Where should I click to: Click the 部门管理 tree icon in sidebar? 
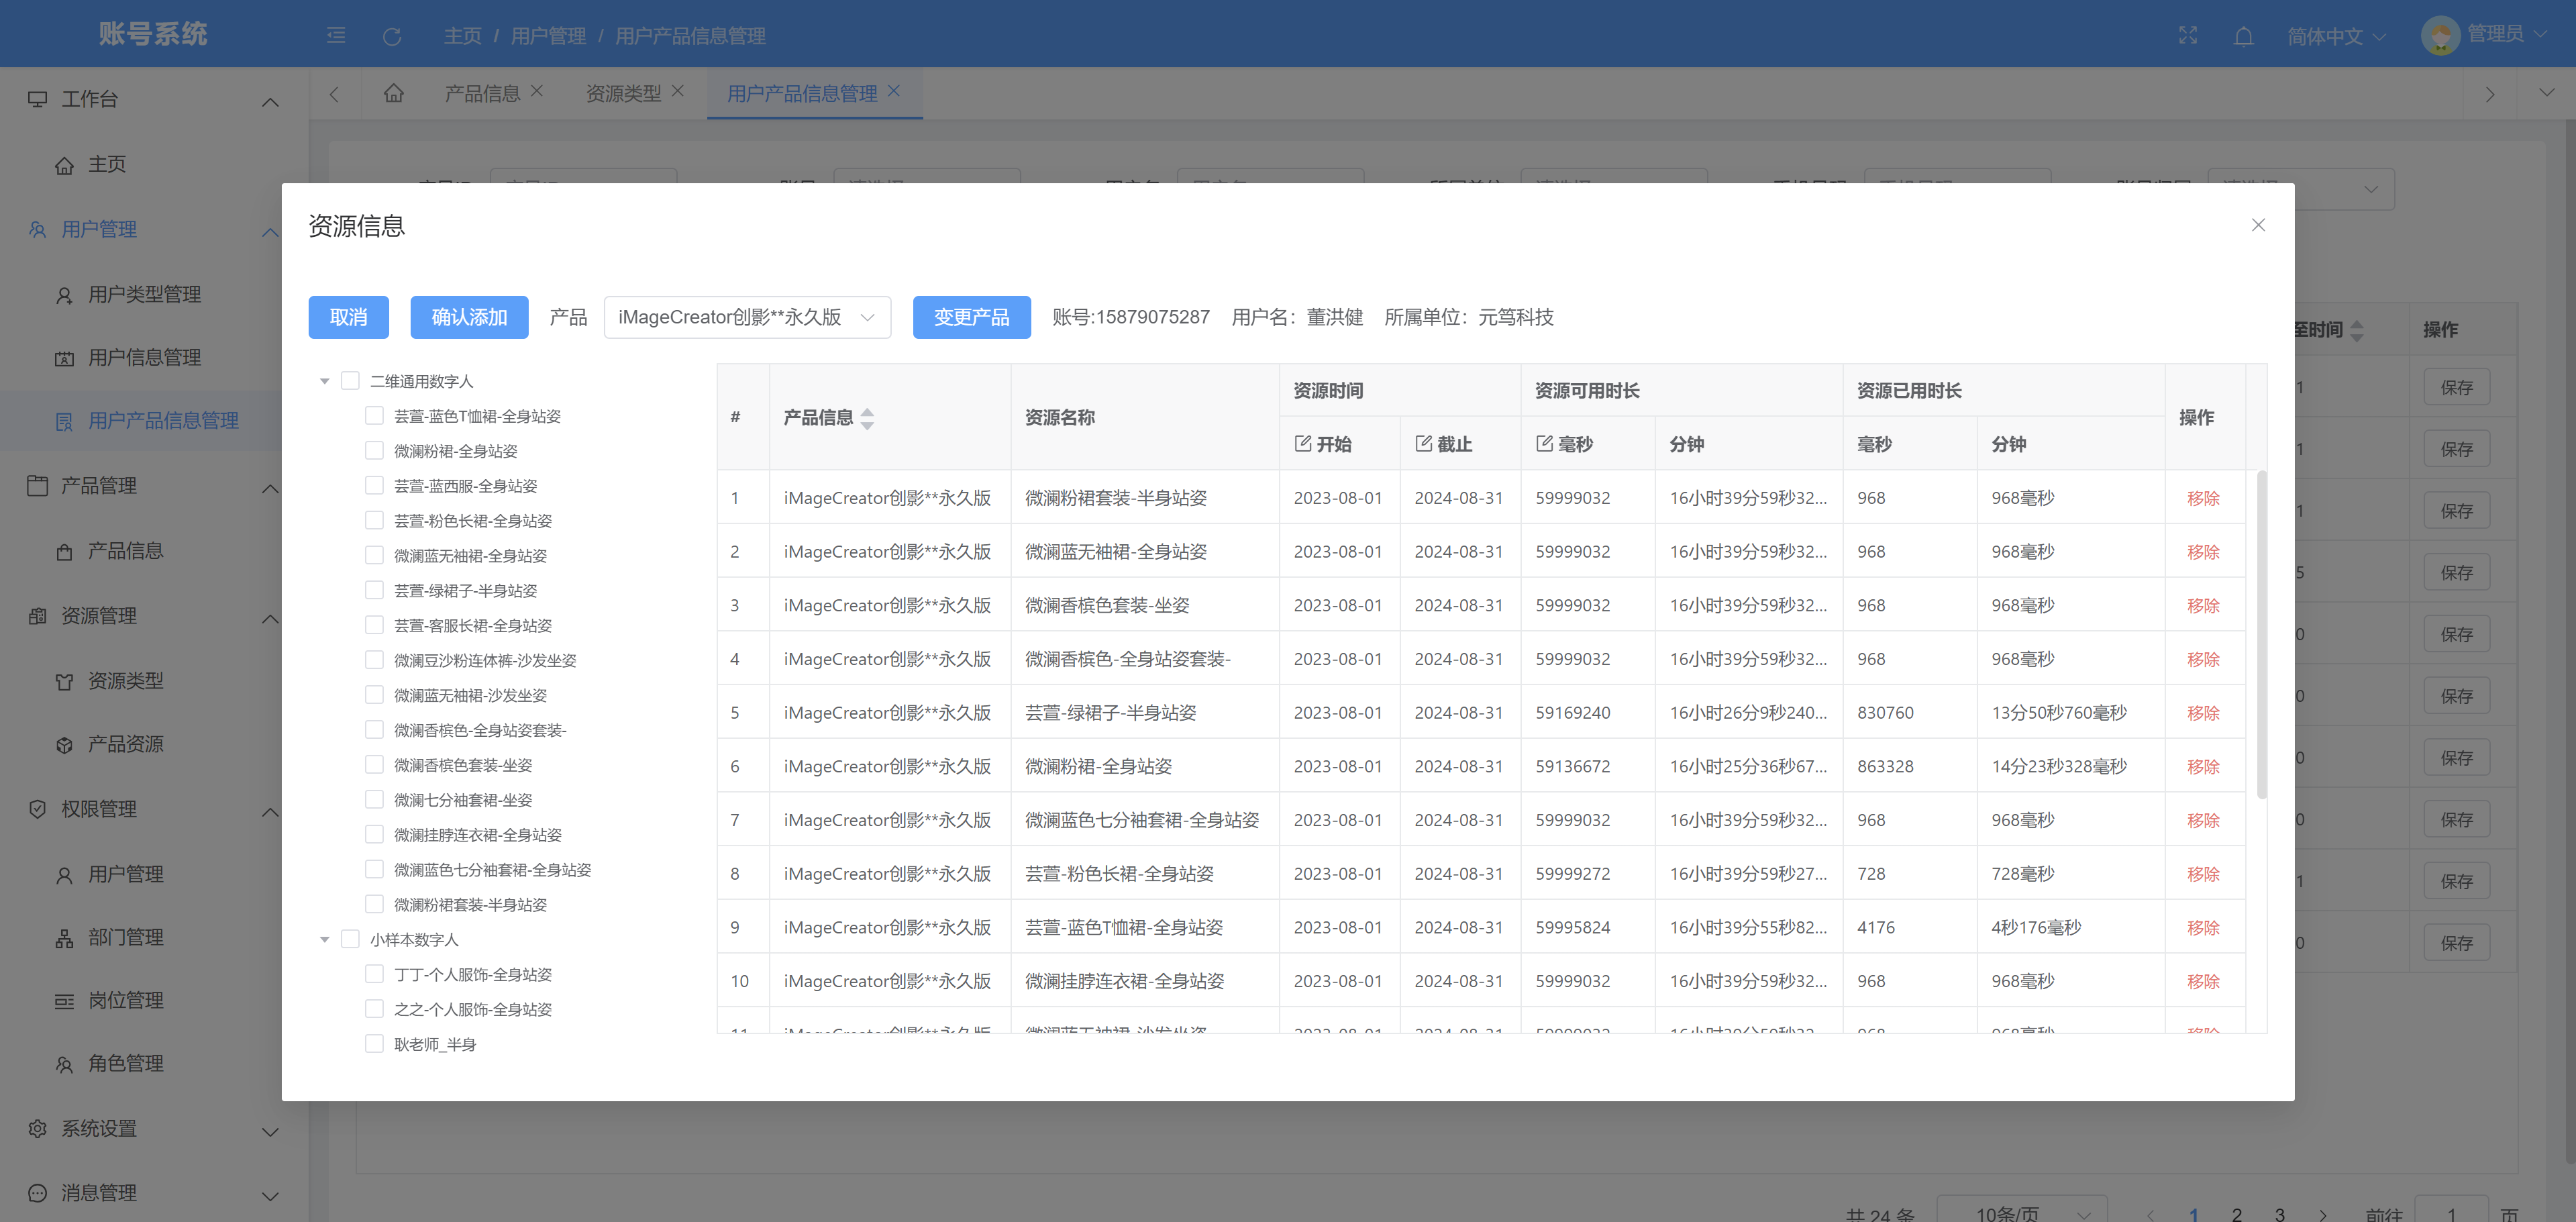[64, 938]
